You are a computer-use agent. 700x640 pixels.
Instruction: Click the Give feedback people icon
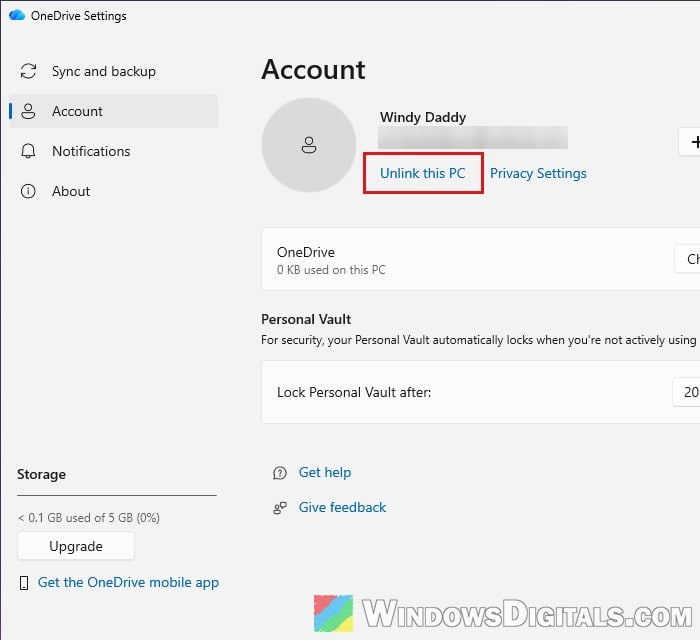280,508
